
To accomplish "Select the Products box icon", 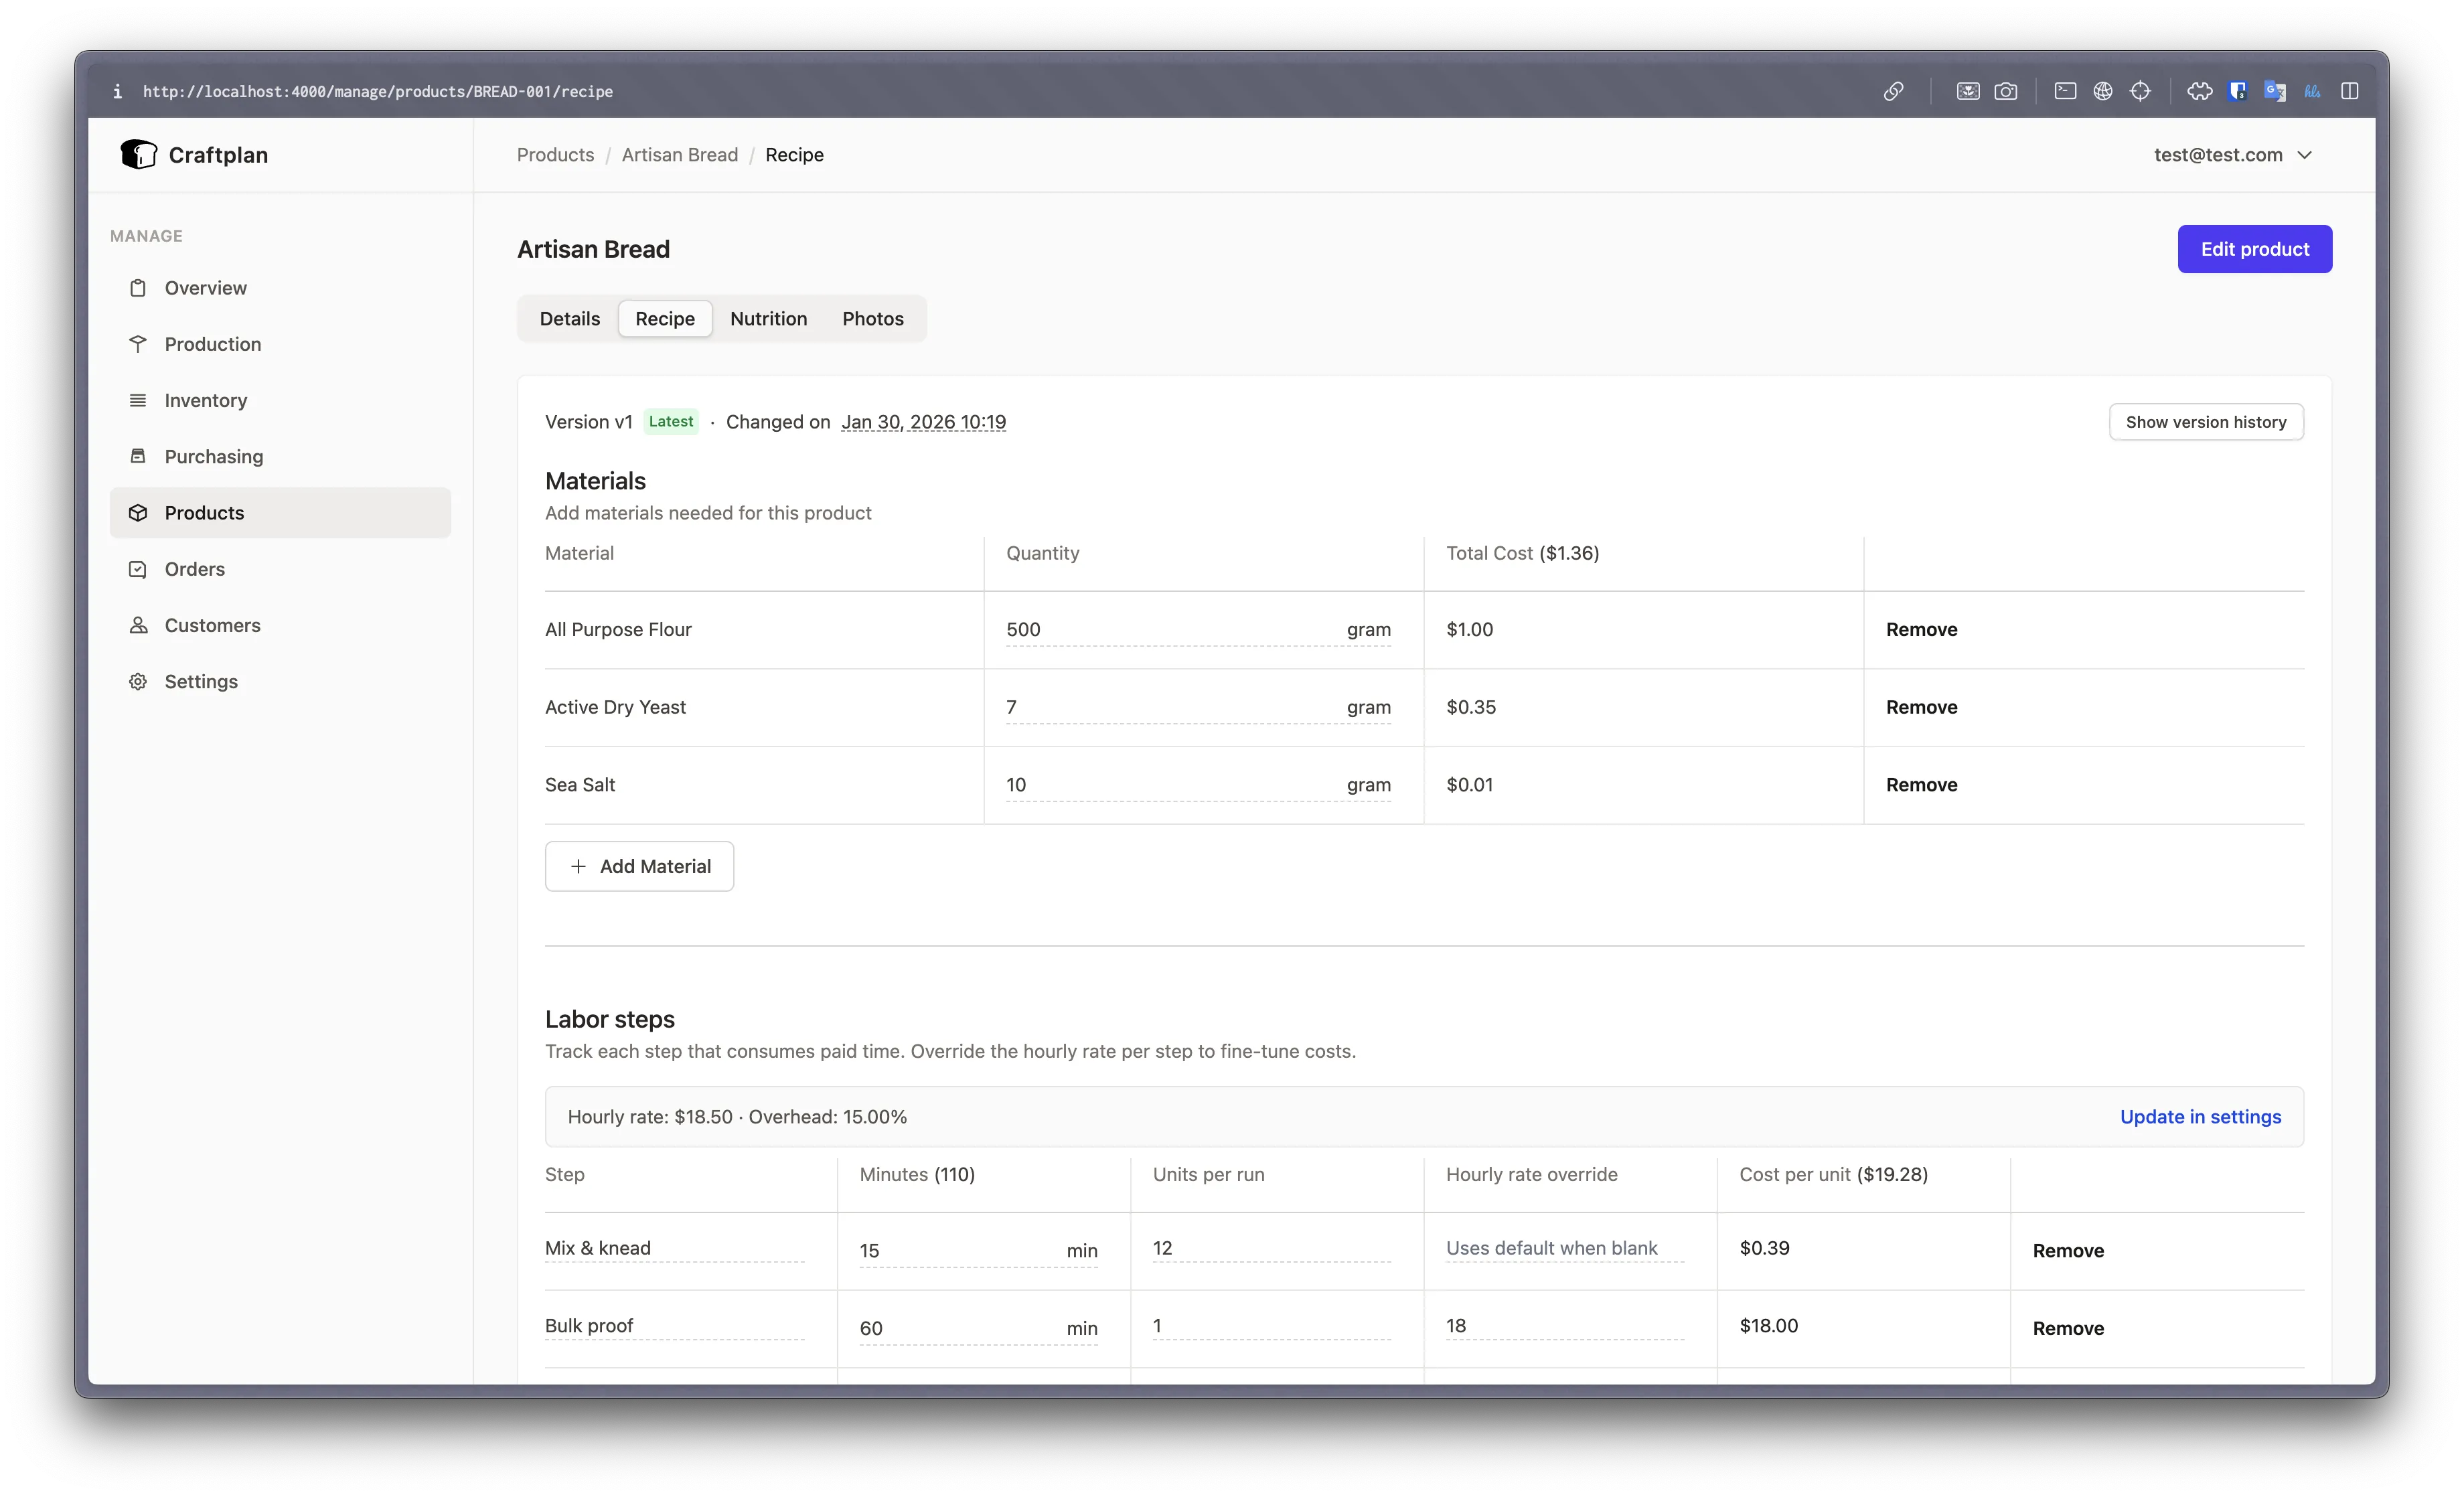I will click(139, 512).
